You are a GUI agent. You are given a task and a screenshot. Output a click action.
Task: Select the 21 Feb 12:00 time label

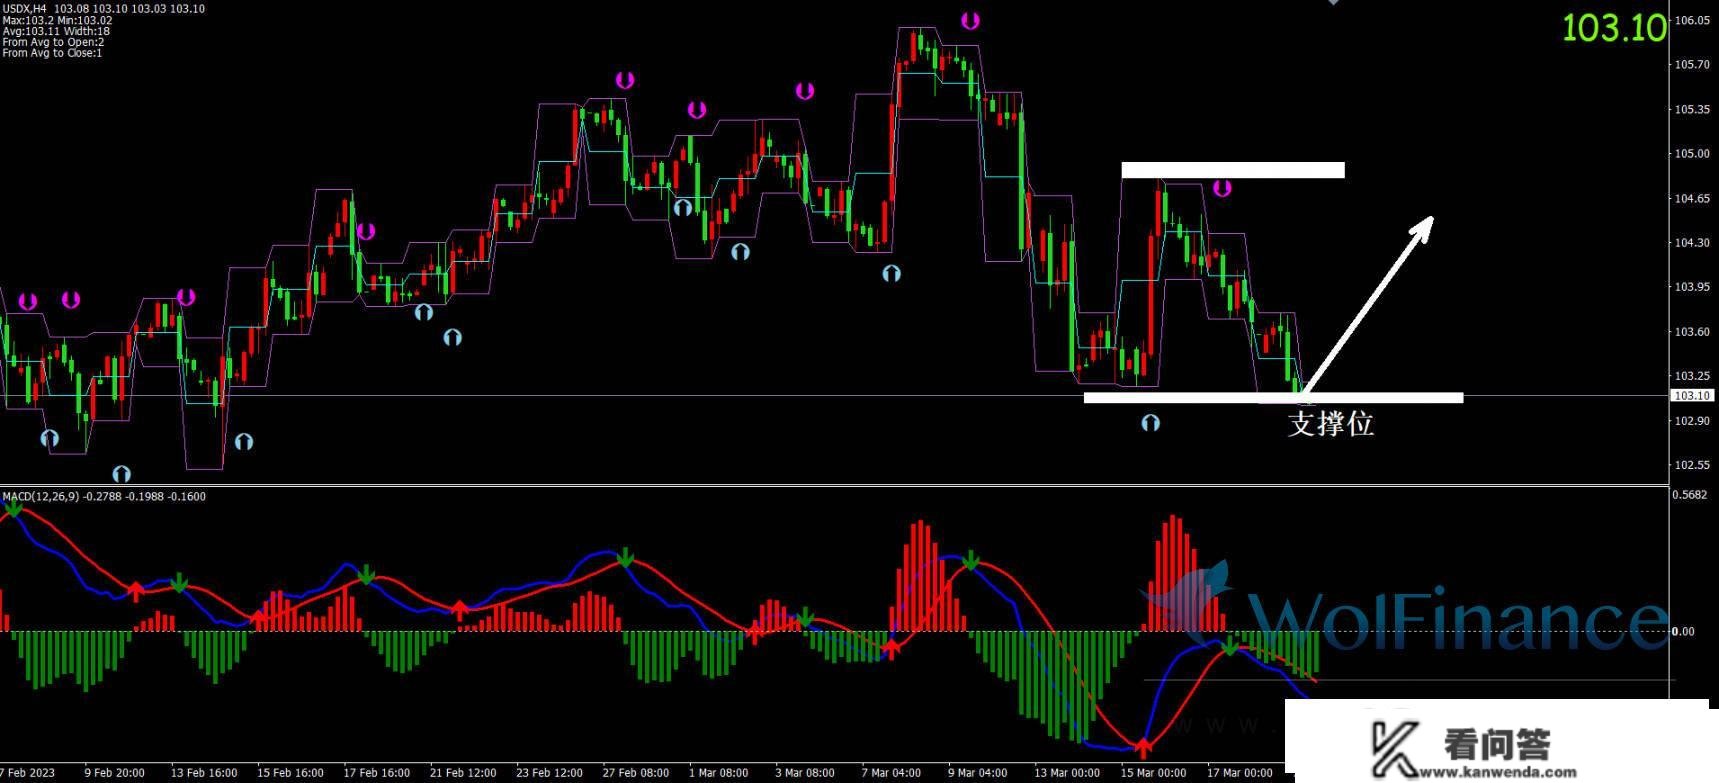point(463,772)
